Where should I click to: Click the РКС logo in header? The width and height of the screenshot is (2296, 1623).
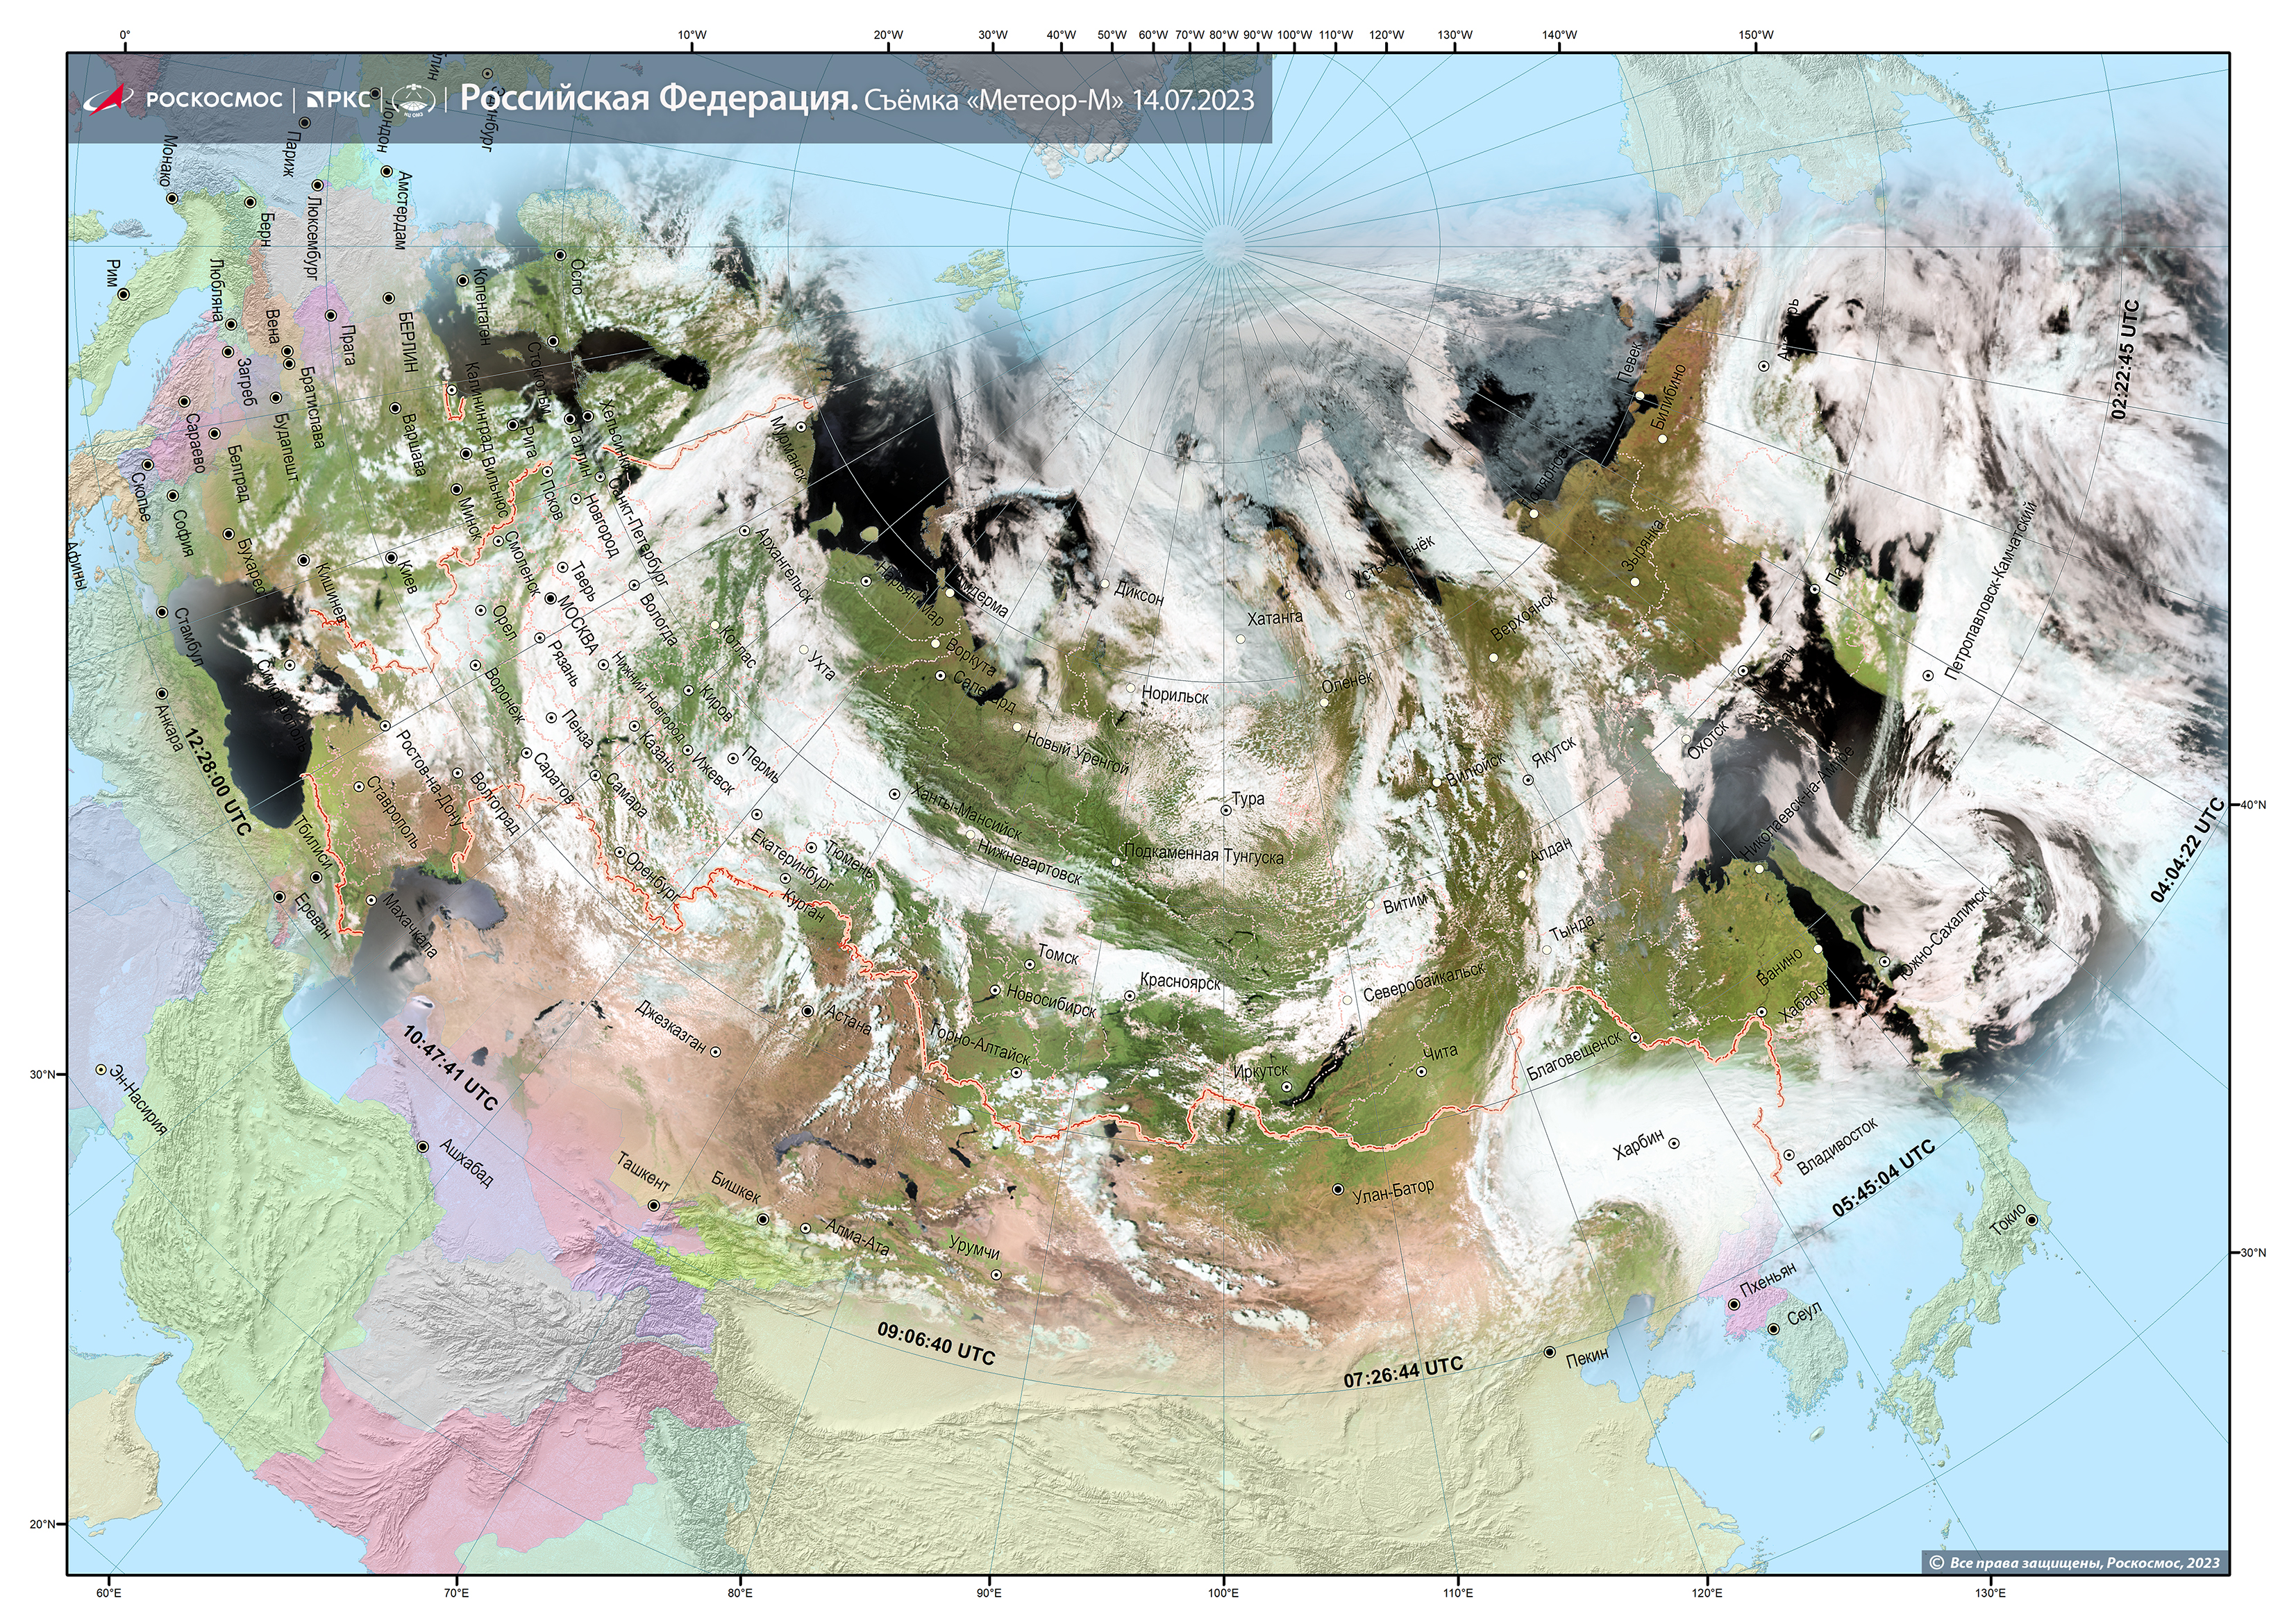pos(338,99)
